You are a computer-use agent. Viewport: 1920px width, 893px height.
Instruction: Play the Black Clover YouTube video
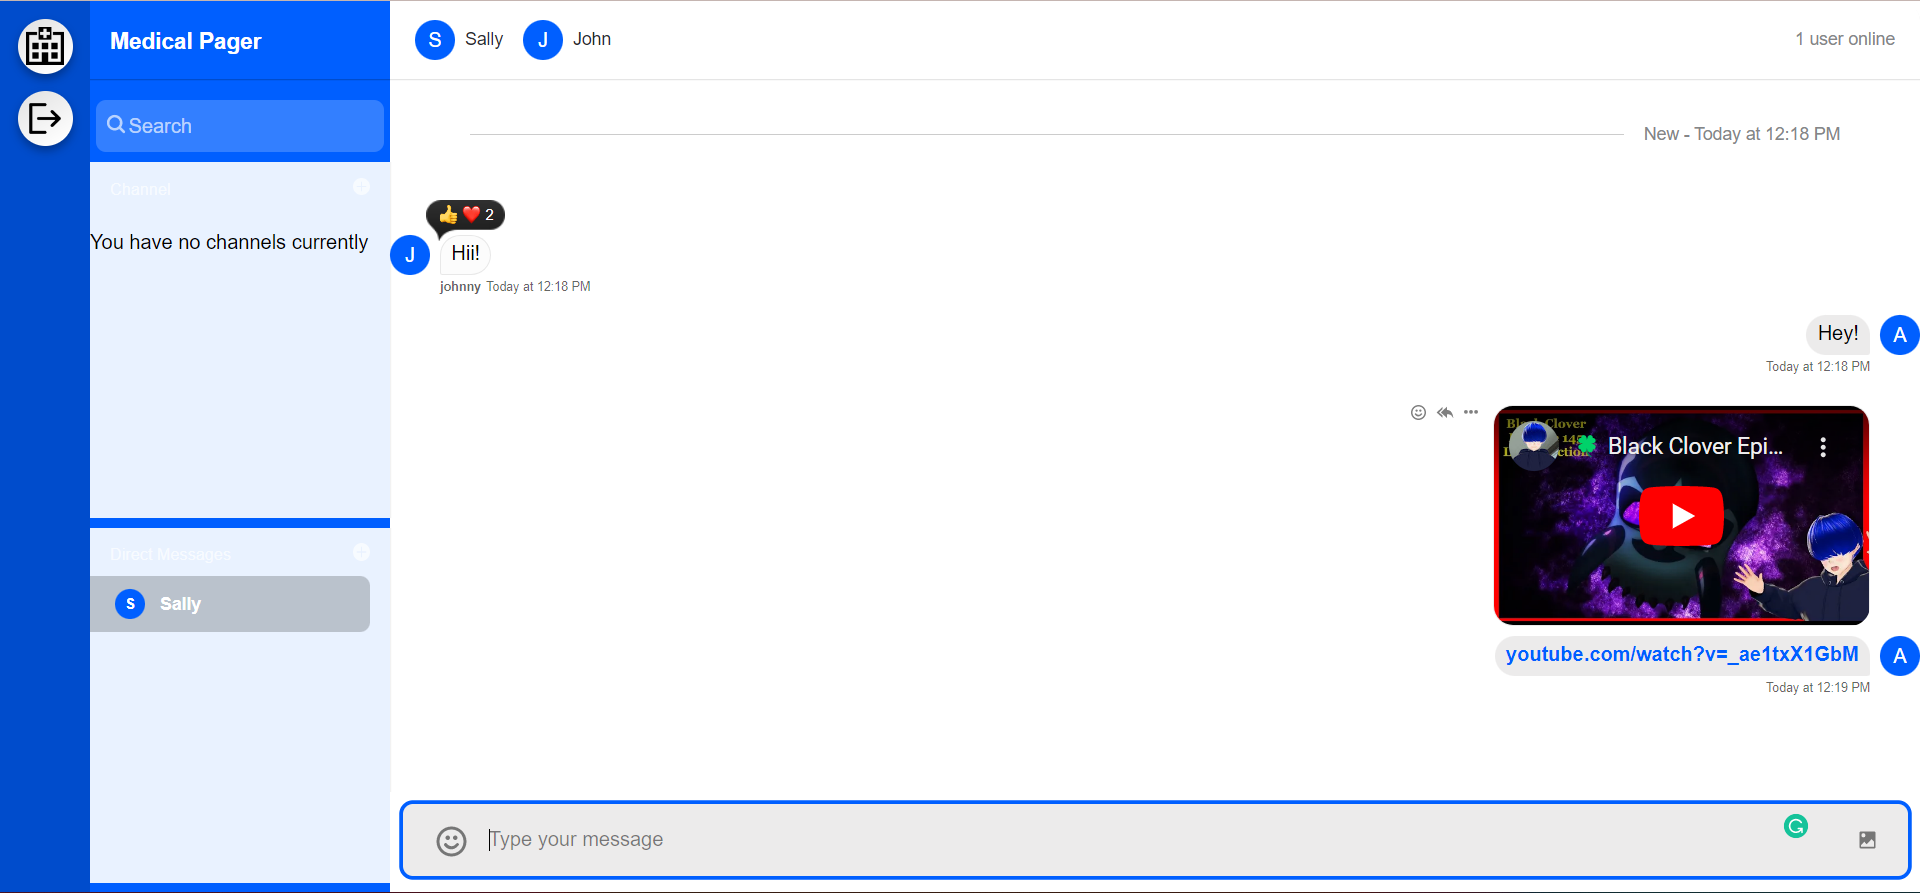click(1682, 516)
